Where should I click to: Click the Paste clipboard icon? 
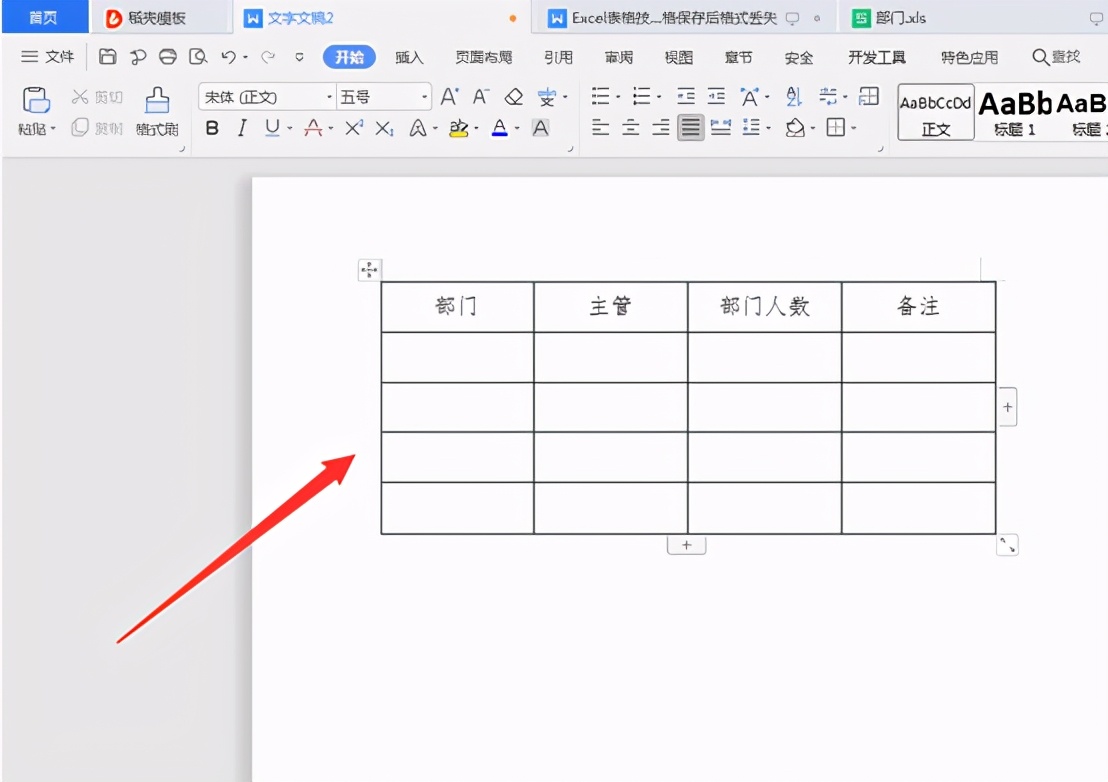click(x=36, y=100)
